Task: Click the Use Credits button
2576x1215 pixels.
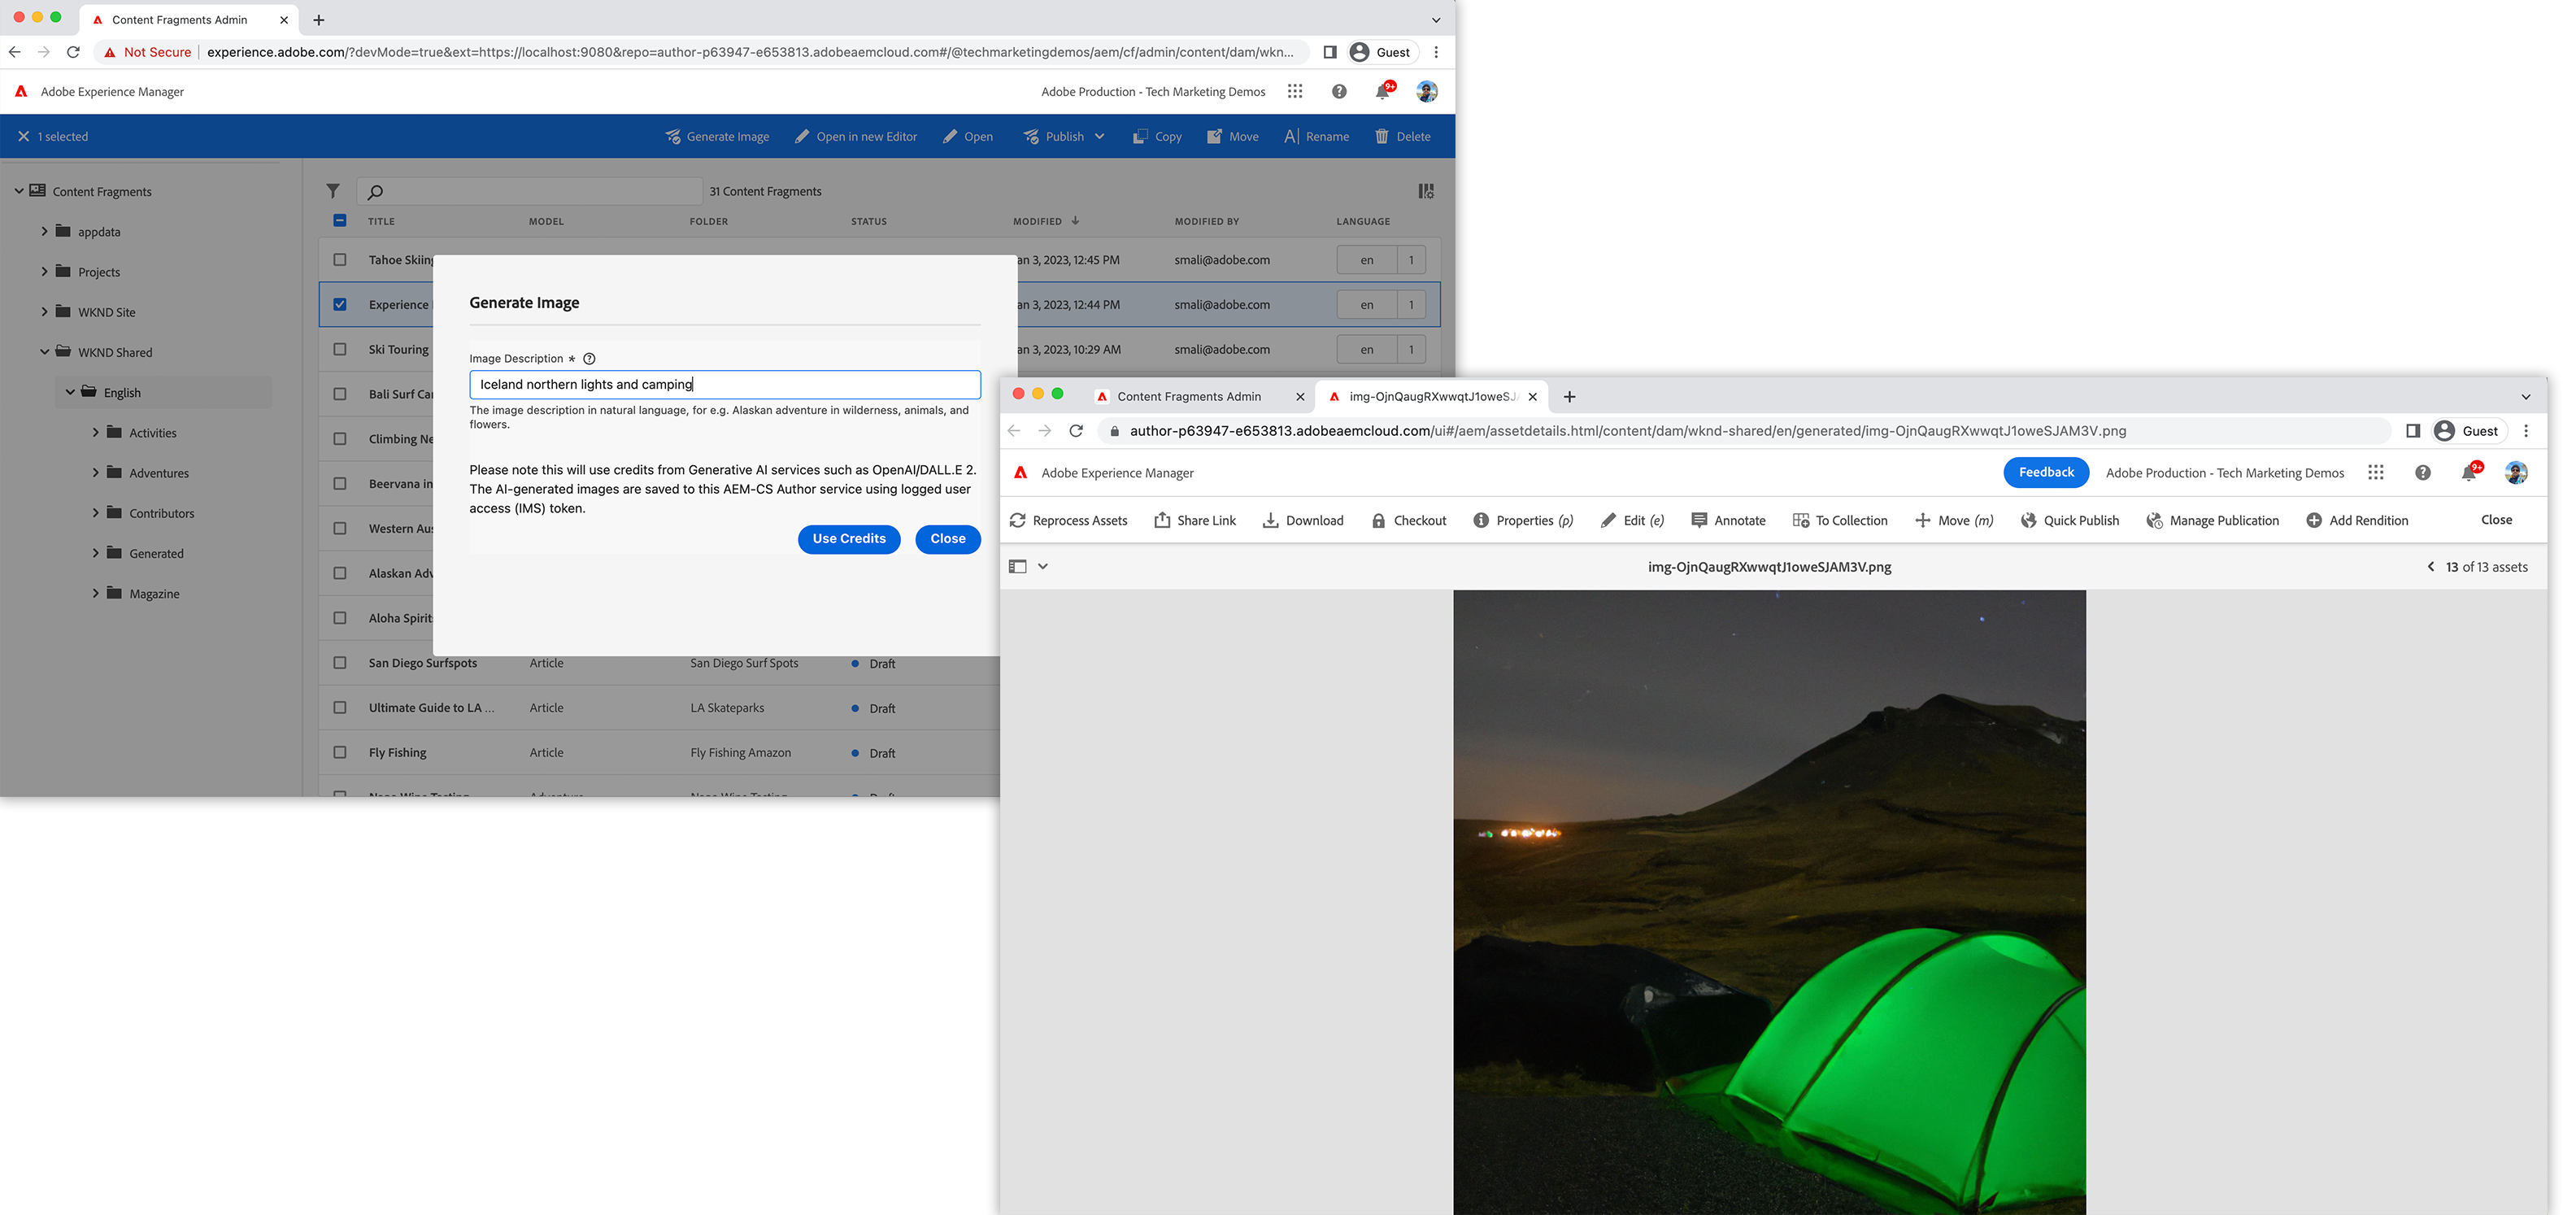Action: (x=848, y=539)
